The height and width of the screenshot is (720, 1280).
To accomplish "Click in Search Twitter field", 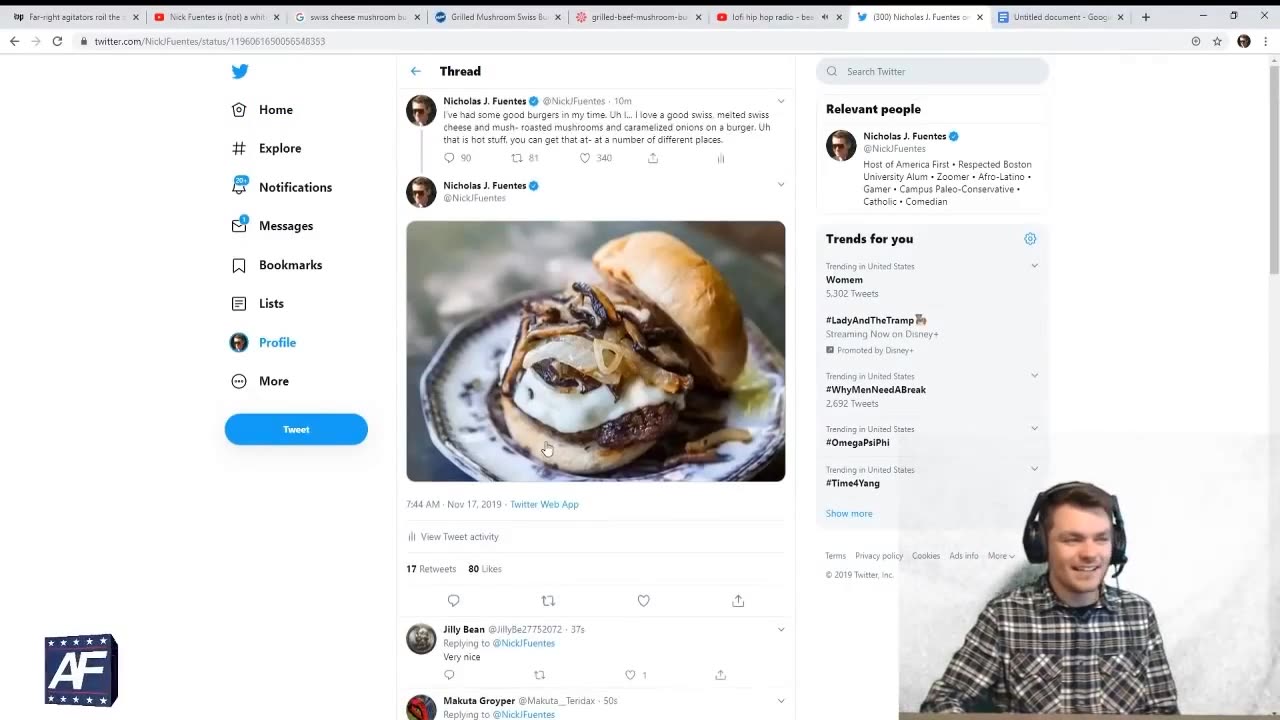I will coord(932,71).
